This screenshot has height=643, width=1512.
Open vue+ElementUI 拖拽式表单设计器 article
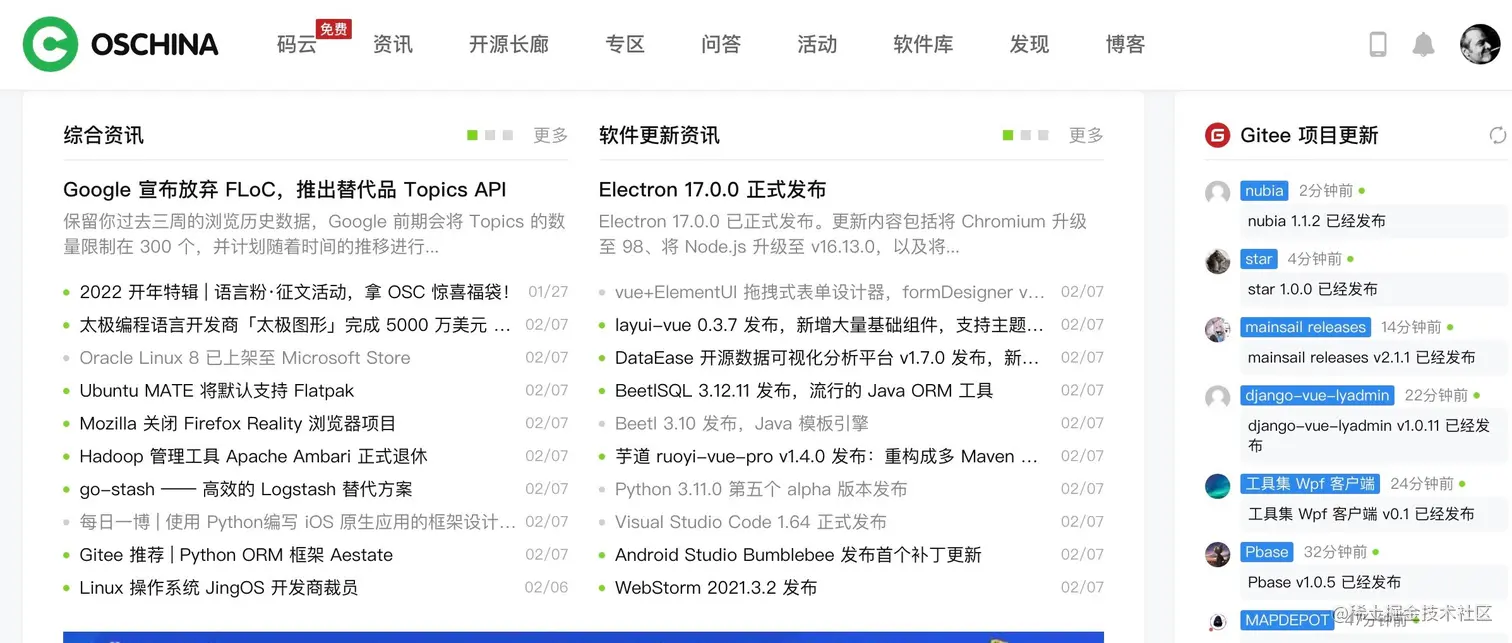(x=830, y=292)
